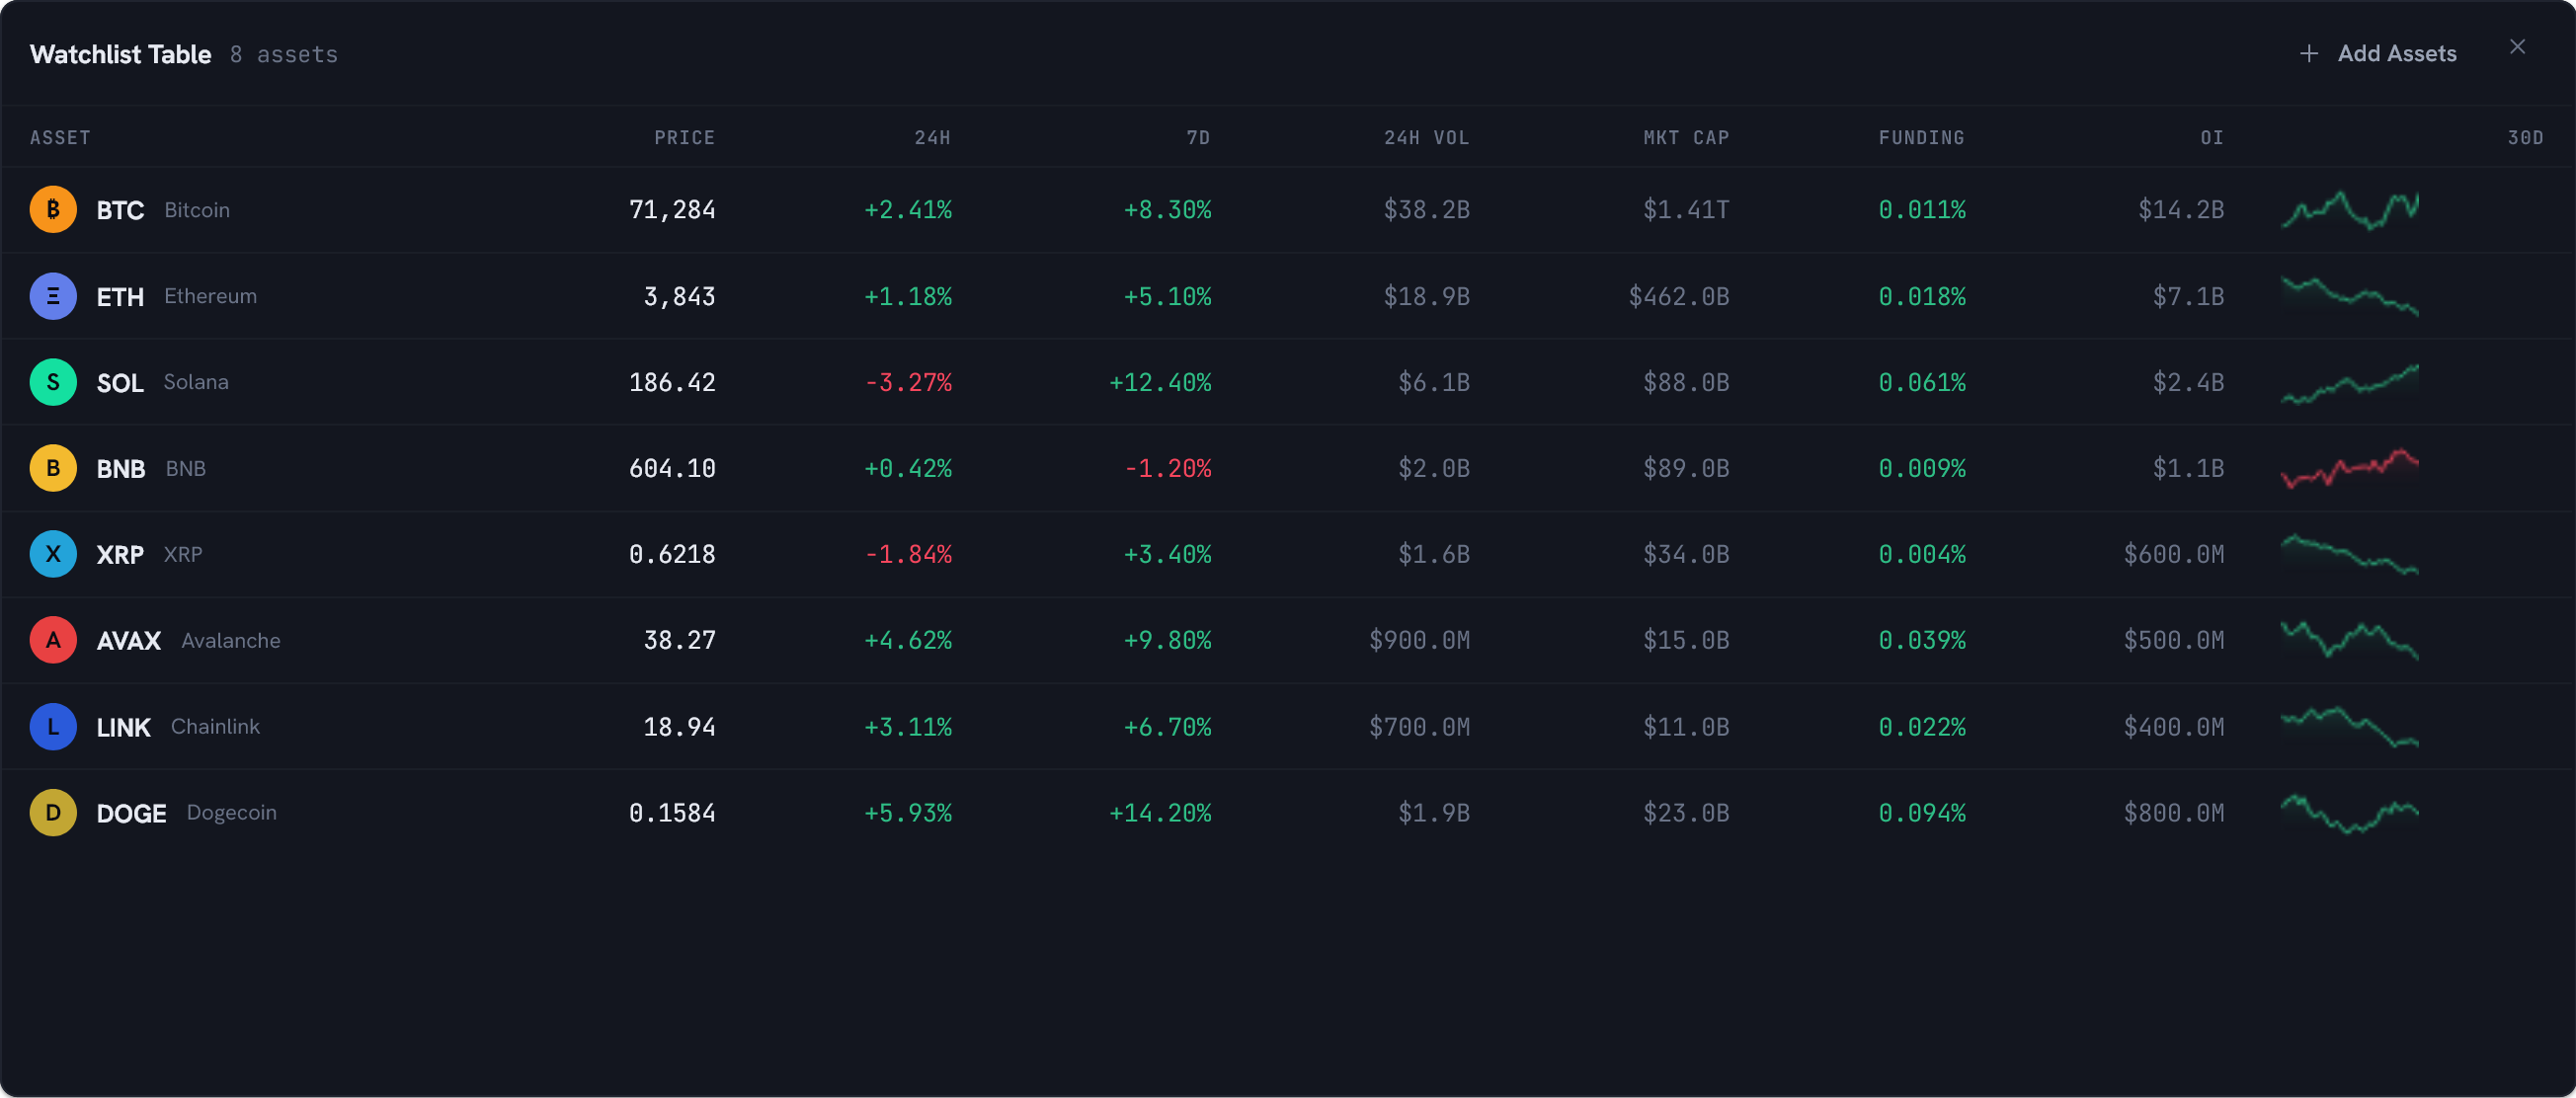Select the DOGE ticker symbol
2576x1098 pixels.
click(132, 814)
